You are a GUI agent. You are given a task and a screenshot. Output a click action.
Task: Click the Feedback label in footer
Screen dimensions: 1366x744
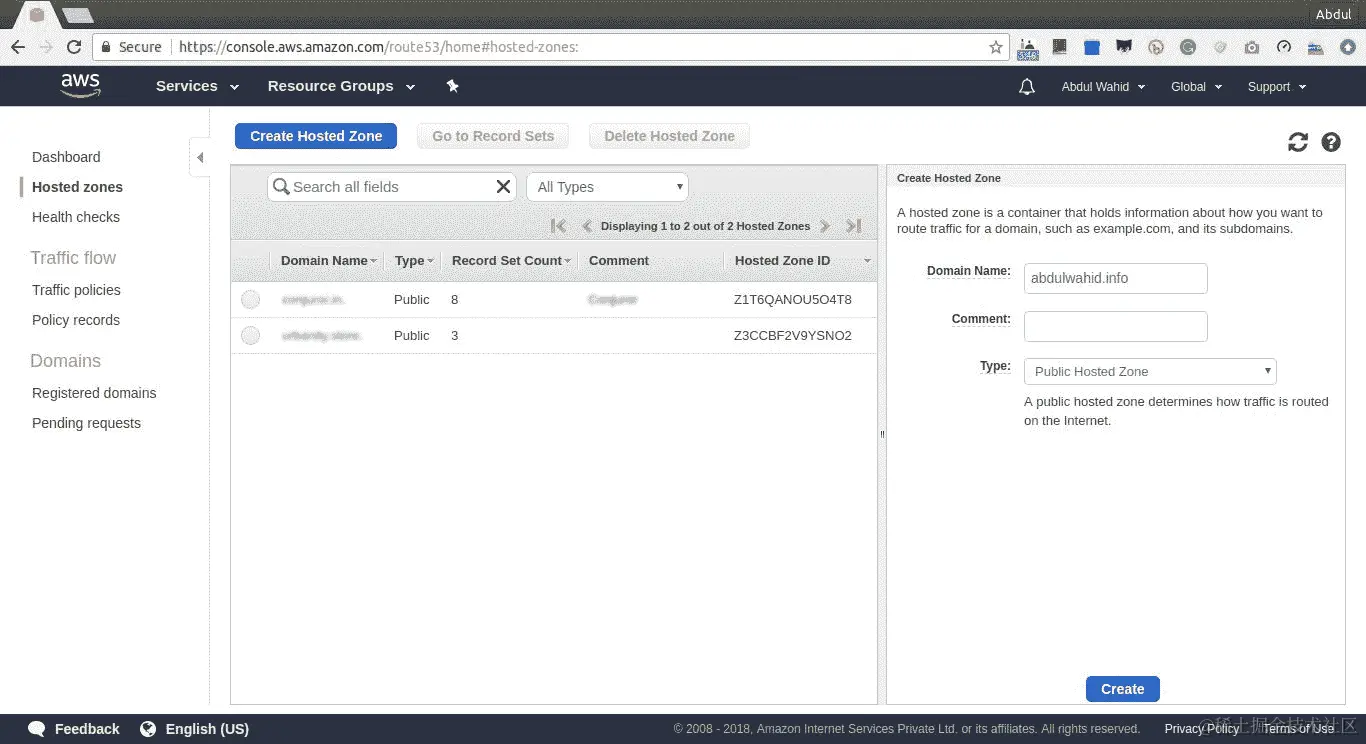tap(87, 729)
